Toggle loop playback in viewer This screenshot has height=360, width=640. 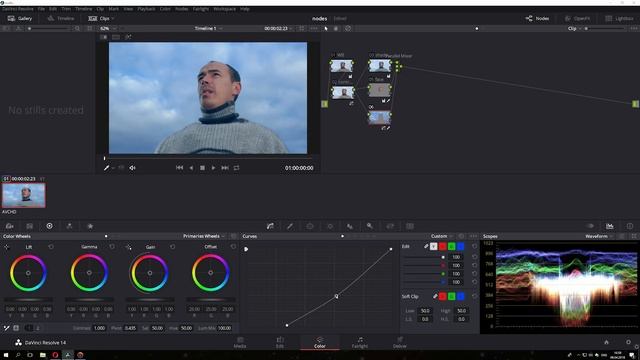pyautogui.click(x=236, y=168)
